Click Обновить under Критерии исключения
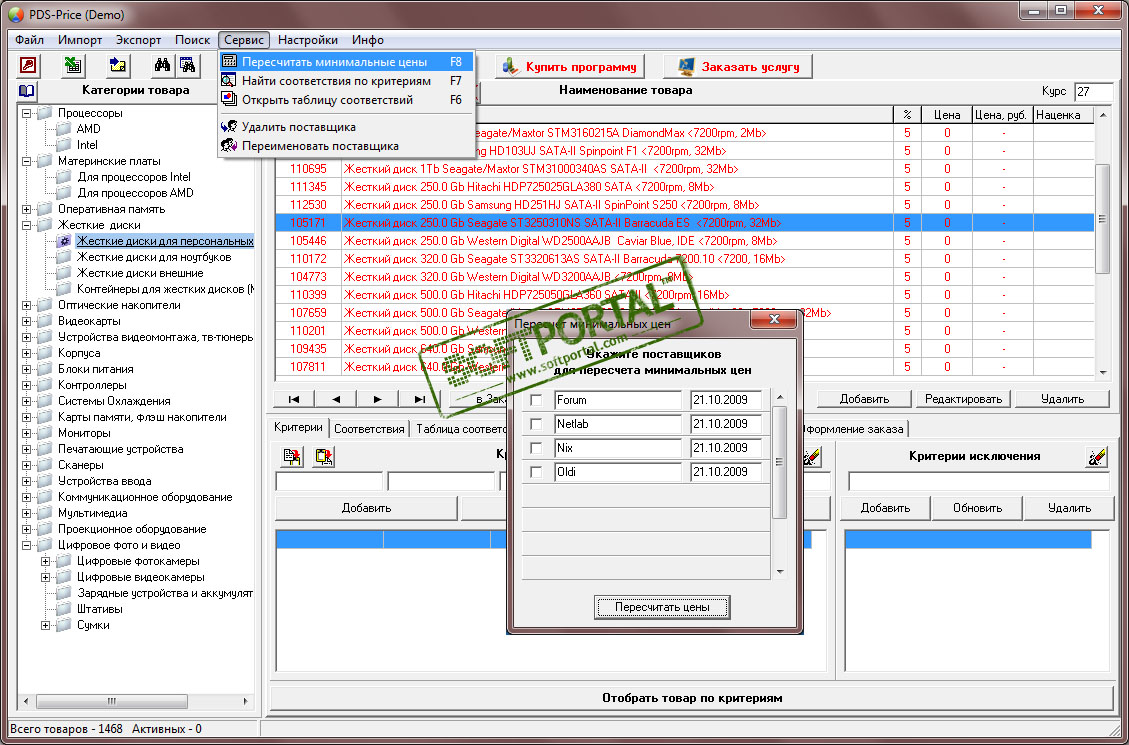 pos(977,508)
